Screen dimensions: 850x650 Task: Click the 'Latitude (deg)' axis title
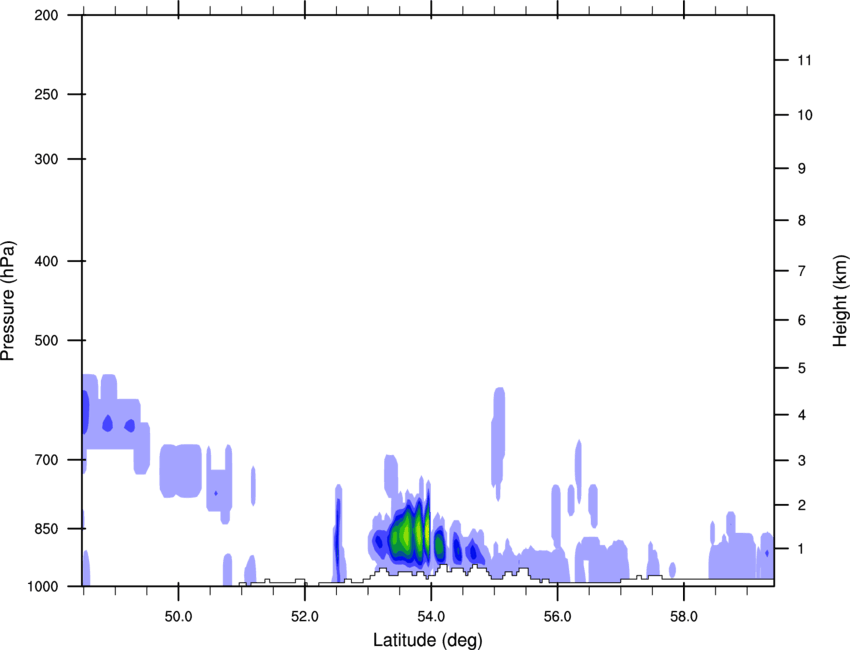427,640
